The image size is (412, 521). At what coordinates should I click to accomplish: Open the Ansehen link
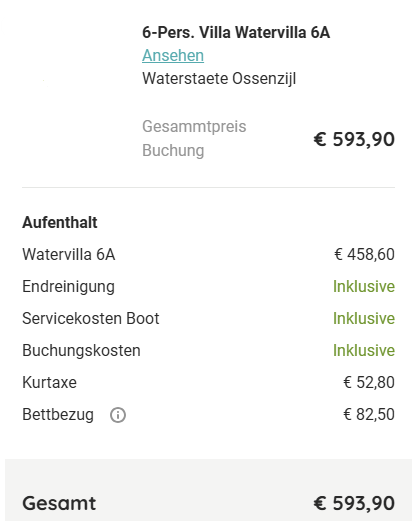tap(173, 55)
